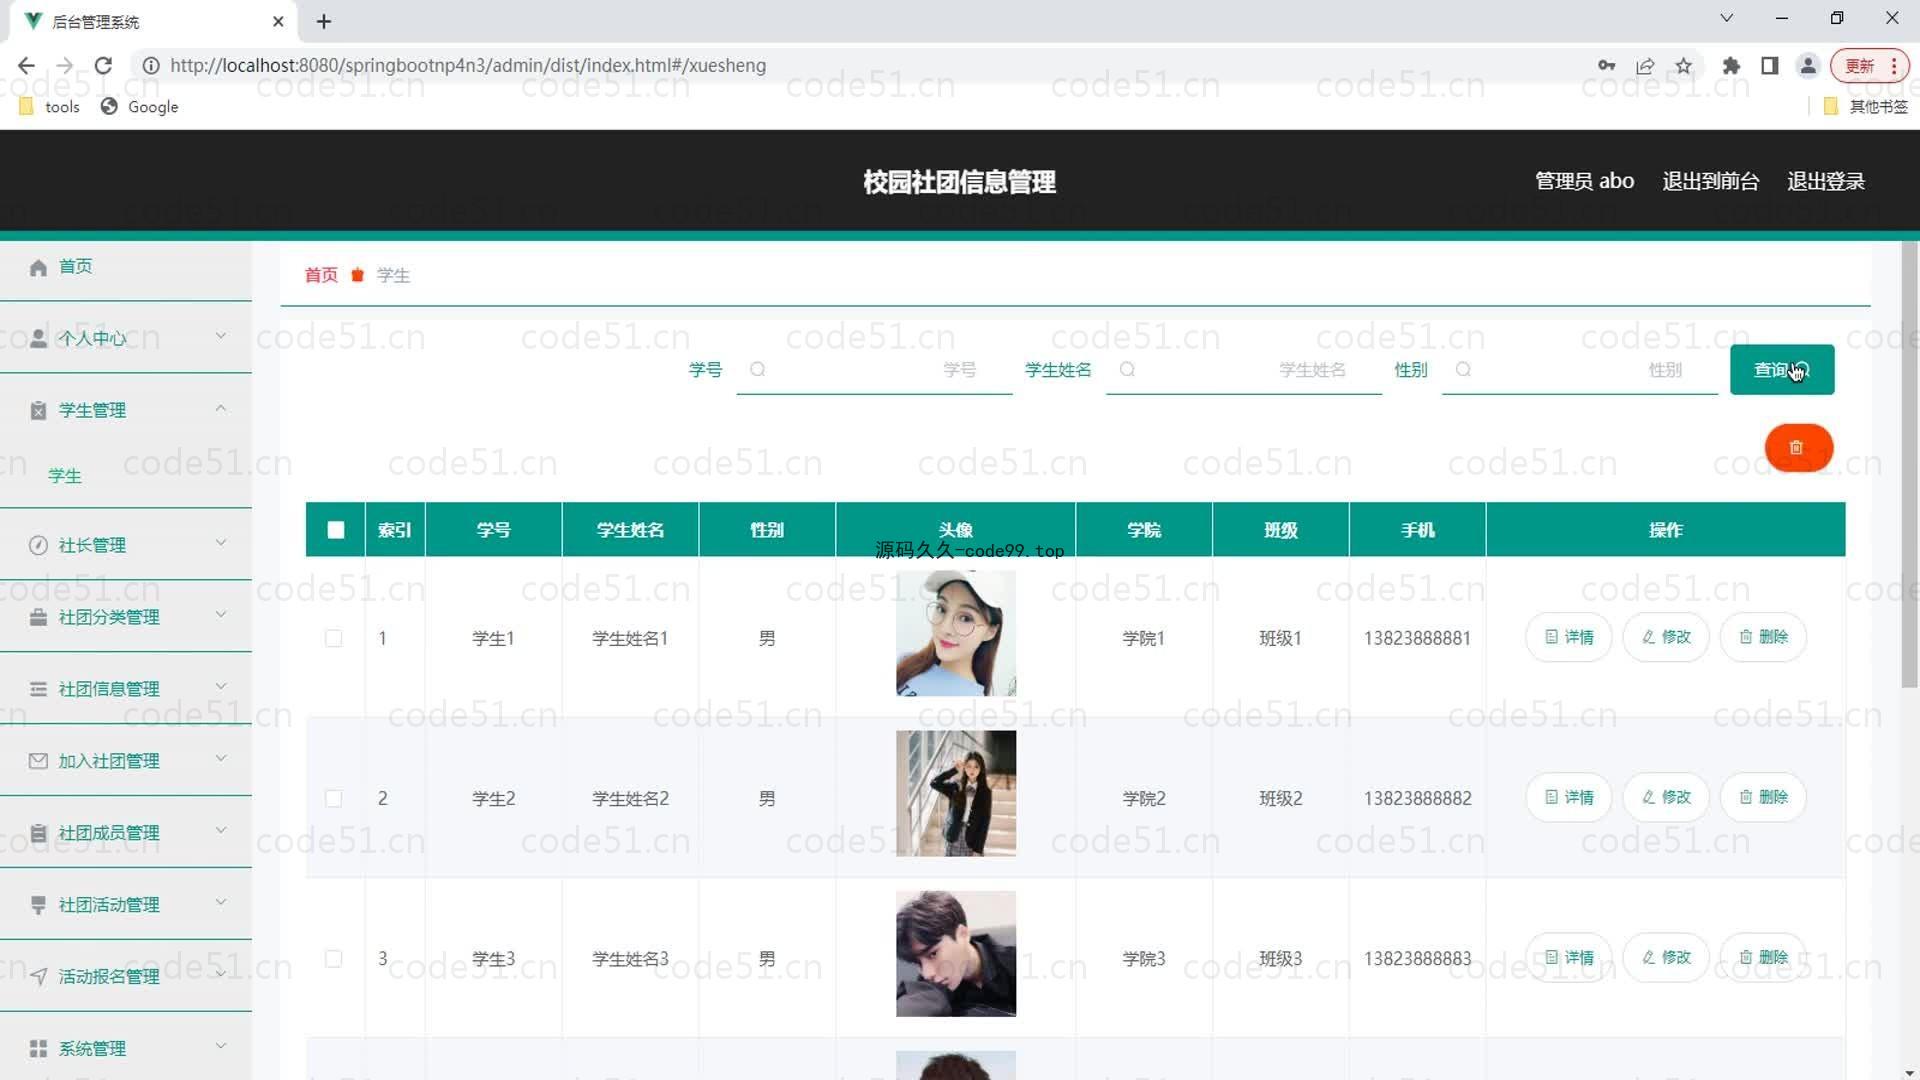Click 退出到前台 in header
1920x1080 pixels.
1711,181
